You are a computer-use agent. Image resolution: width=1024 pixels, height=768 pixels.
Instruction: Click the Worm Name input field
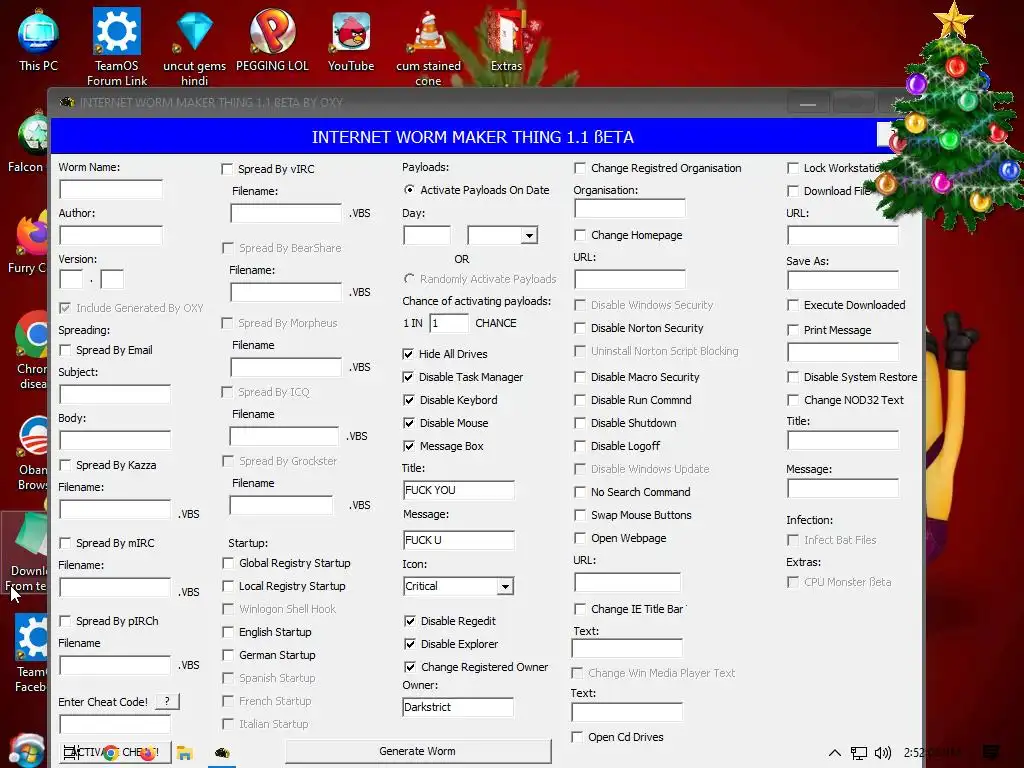[111, 189]
